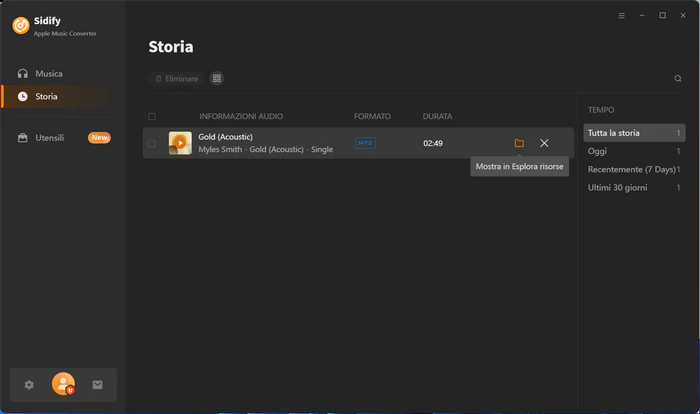Viewport: 700px width, 414px height.
Task: Open the history search magnifier icon
Action: [678, 79]
